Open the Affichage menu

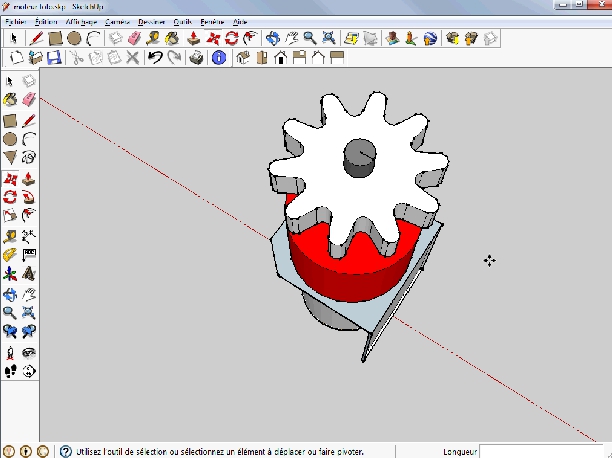pyautogui.click(x=81, y=22)
